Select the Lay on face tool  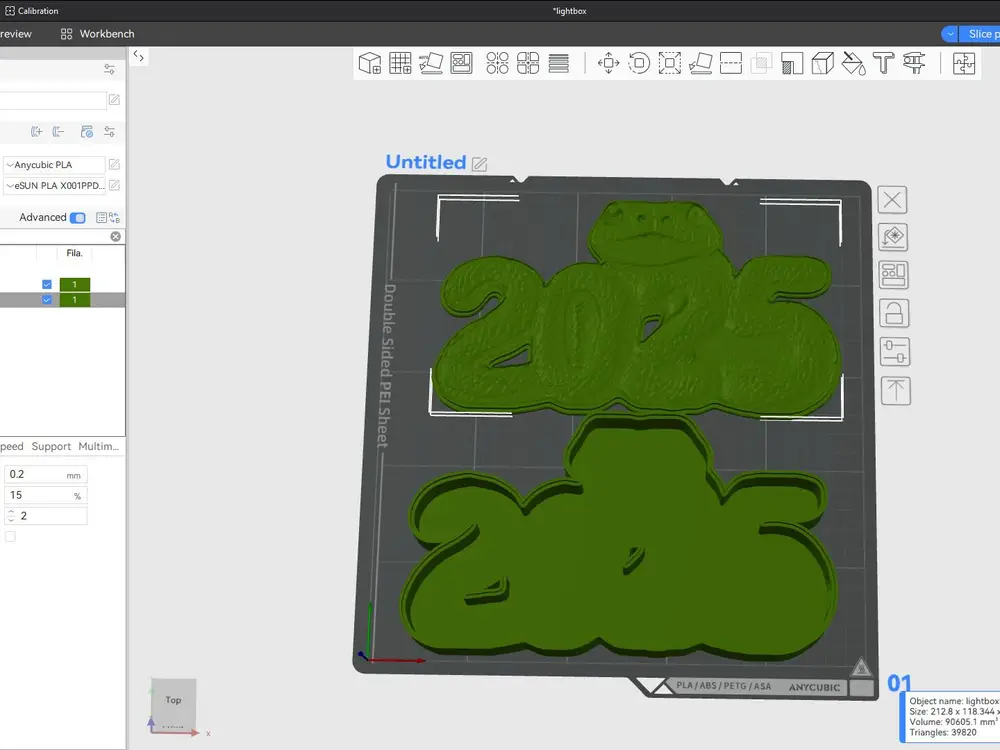(x=700, y=63)
